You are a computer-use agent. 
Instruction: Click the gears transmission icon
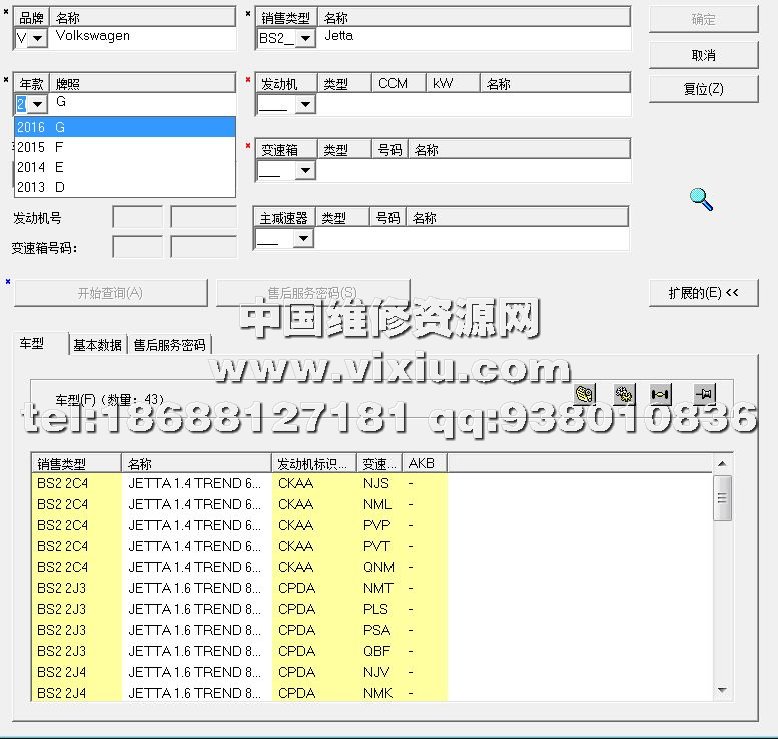[624, 395]
